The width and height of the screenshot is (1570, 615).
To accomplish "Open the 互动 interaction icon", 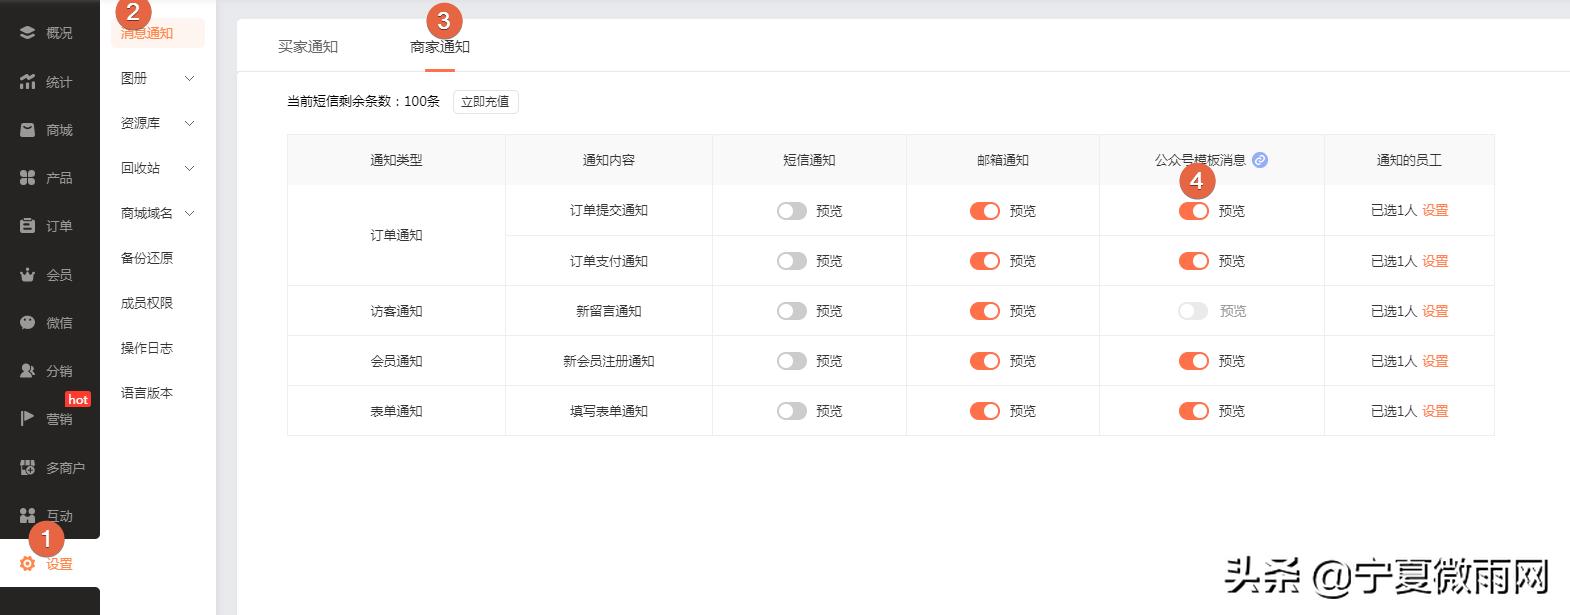I will tap(28, 515).
